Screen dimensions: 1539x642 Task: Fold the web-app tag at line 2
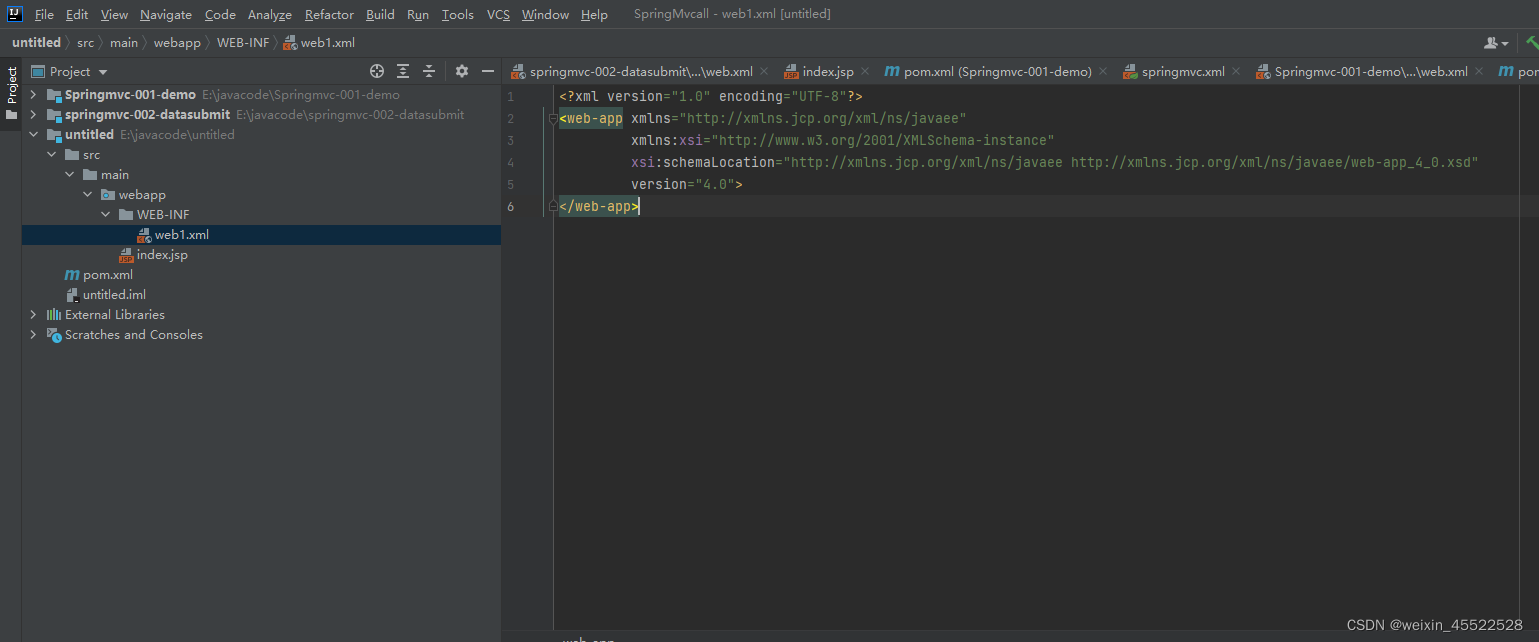(x=551, y=119)
